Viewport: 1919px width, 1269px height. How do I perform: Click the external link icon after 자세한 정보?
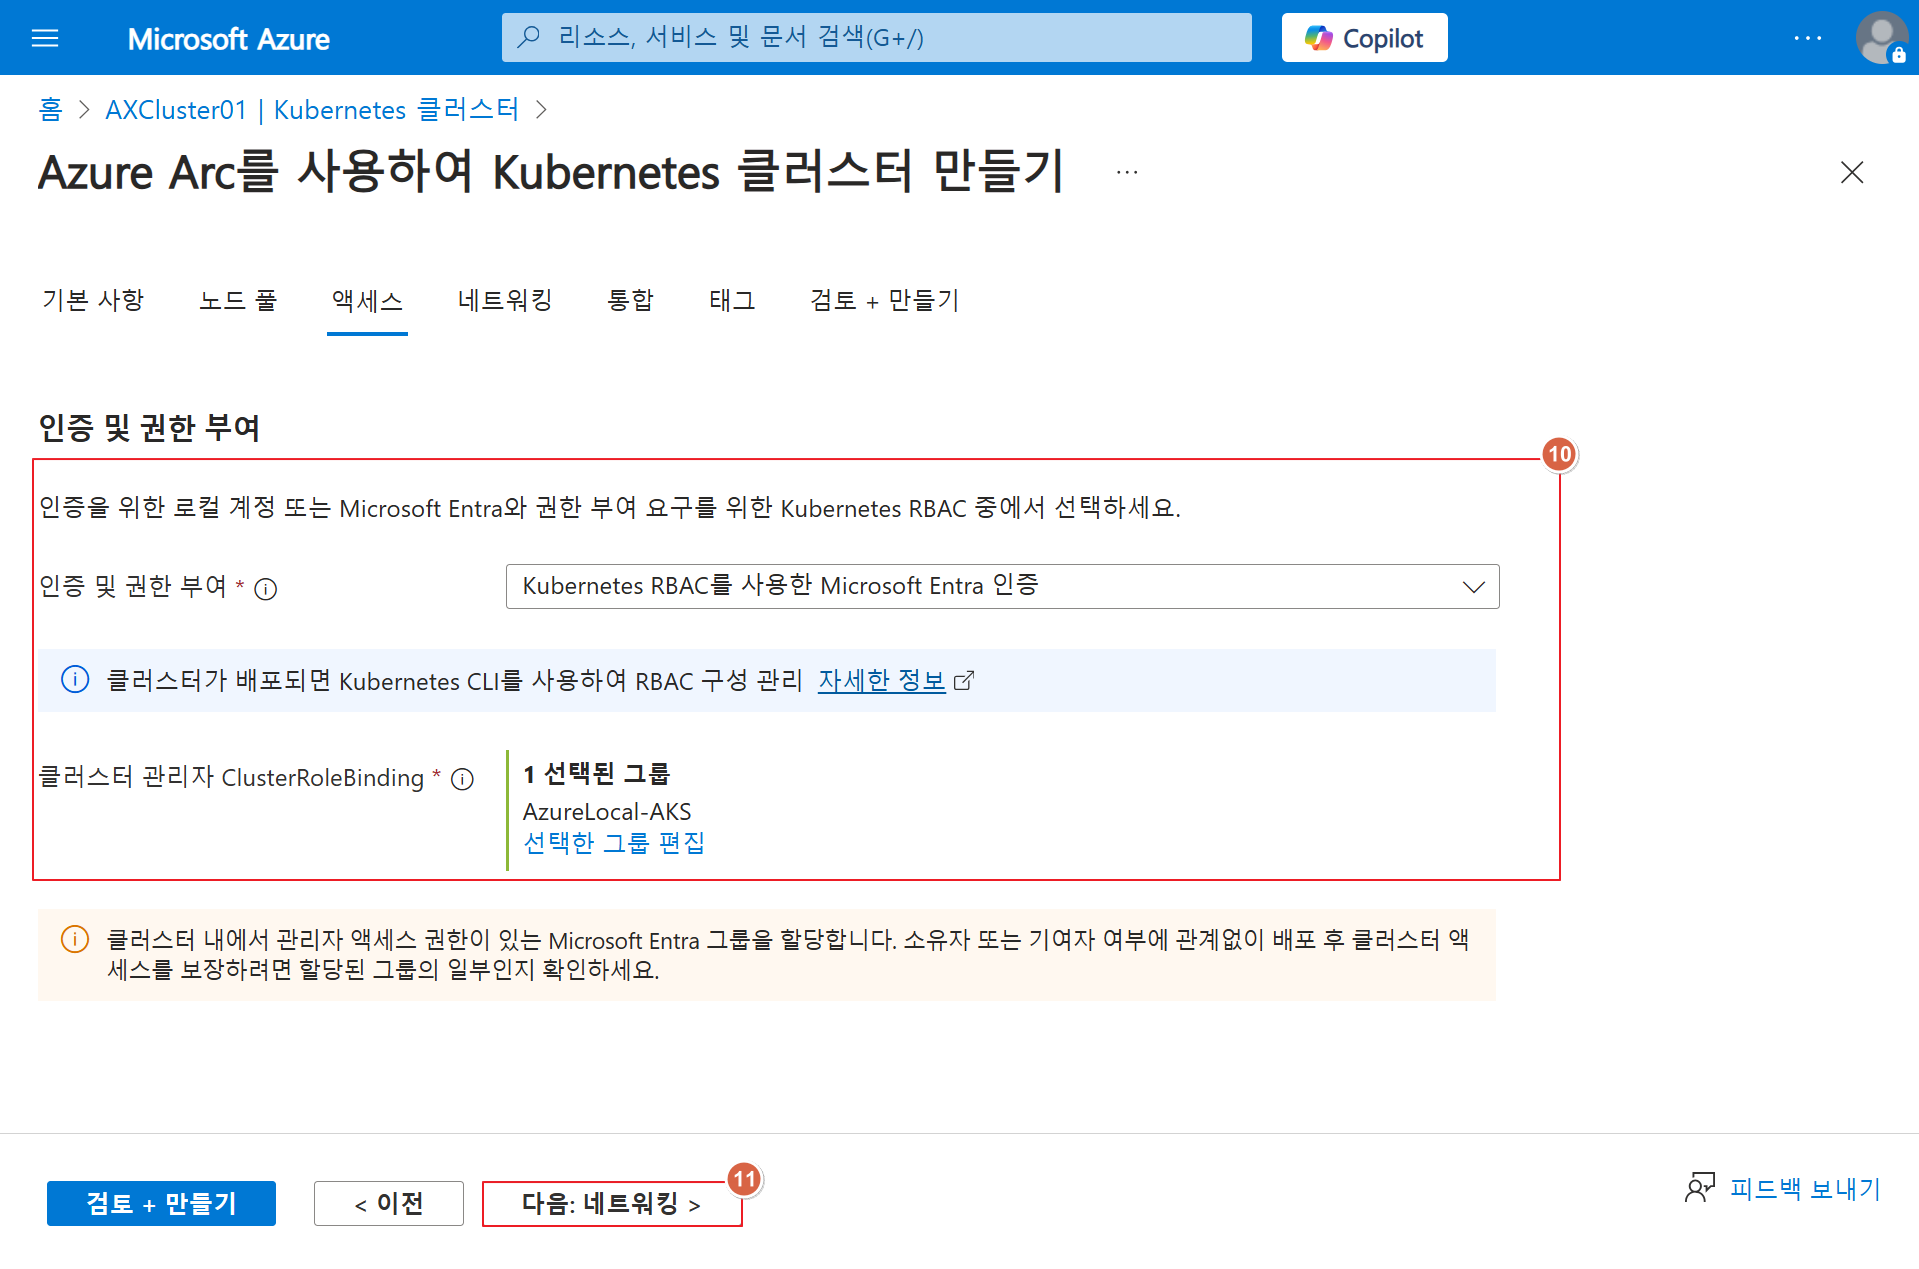pos(964,681)
